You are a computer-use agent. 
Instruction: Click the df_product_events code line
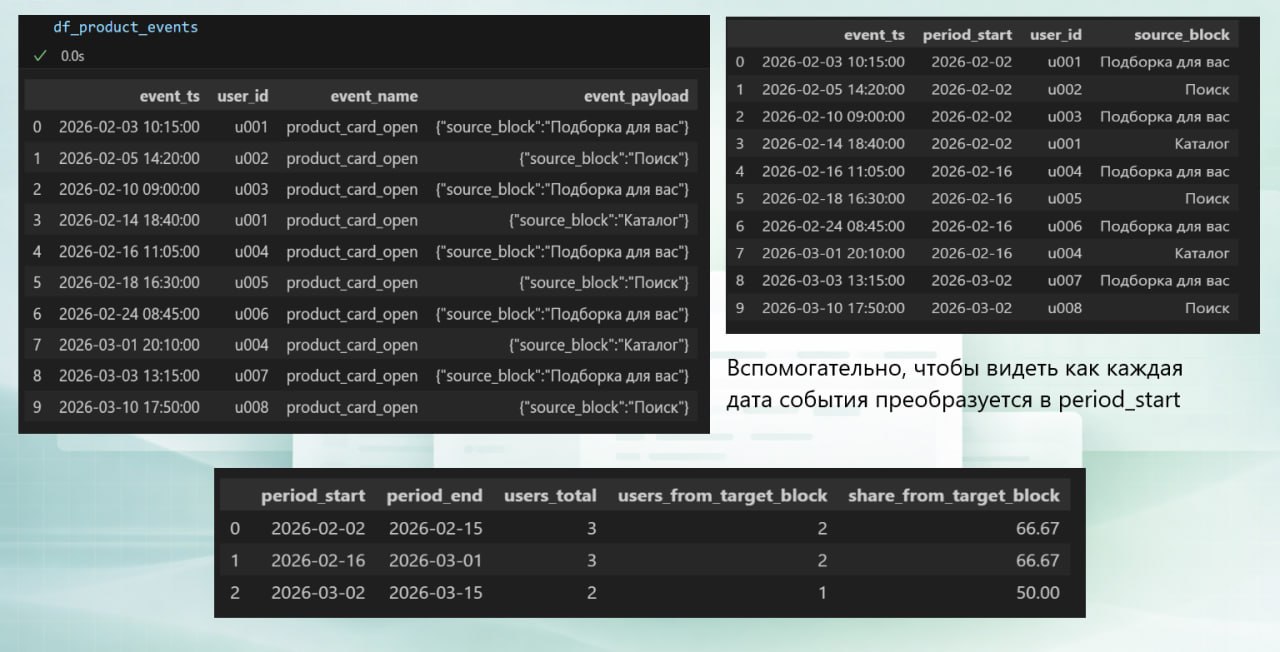point(125,27)
